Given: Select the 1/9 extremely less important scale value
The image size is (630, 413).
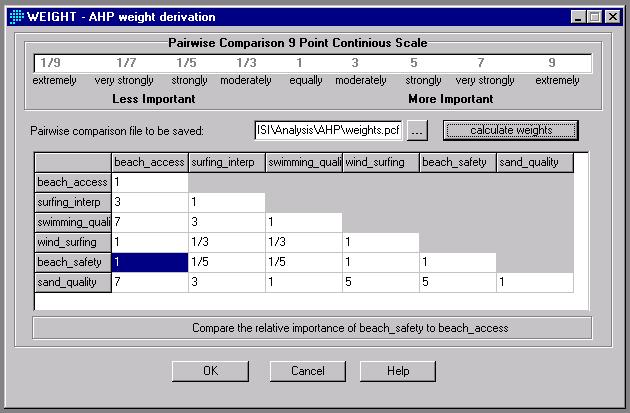Looking at the screenshot, I should (51, 63).
